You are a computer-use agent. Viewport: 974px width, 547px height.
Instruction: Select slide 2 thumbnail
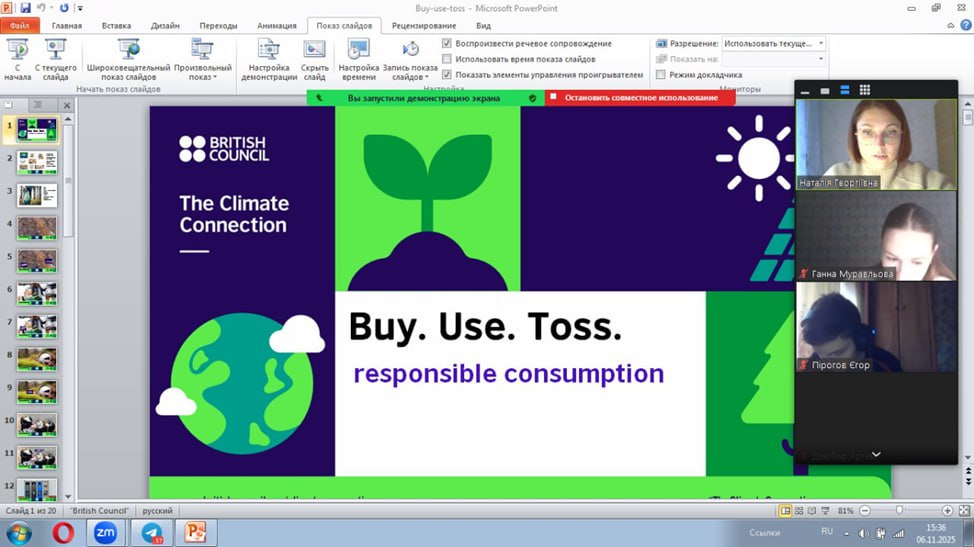37,162
